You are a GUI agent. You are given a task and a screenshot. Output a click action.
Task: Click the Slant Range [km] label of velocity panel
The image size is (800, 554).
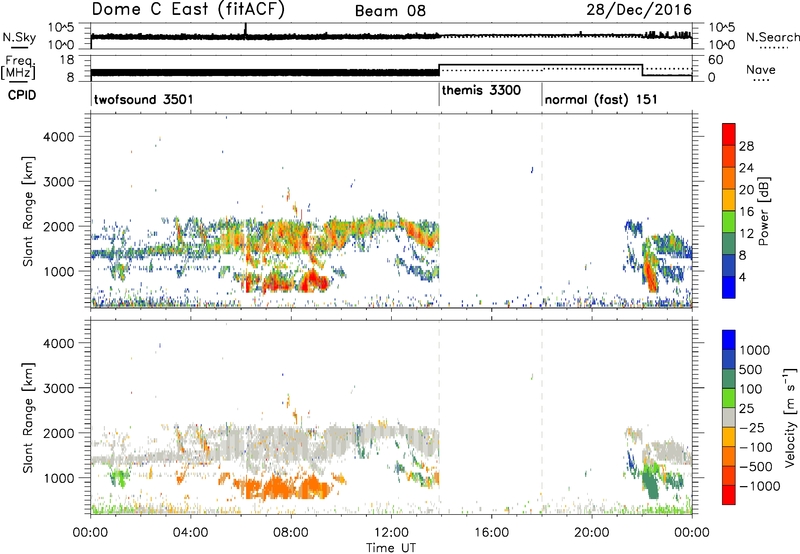(x=28, y=418)
